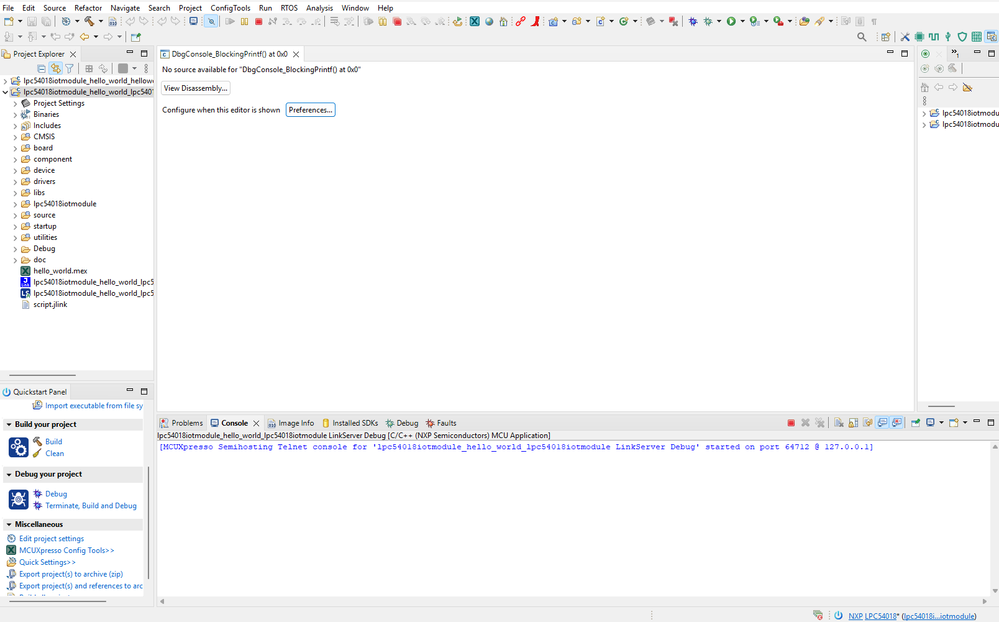
Task: Toggle Link with Editor in Project Explorer
Action: tap(55, 68)
